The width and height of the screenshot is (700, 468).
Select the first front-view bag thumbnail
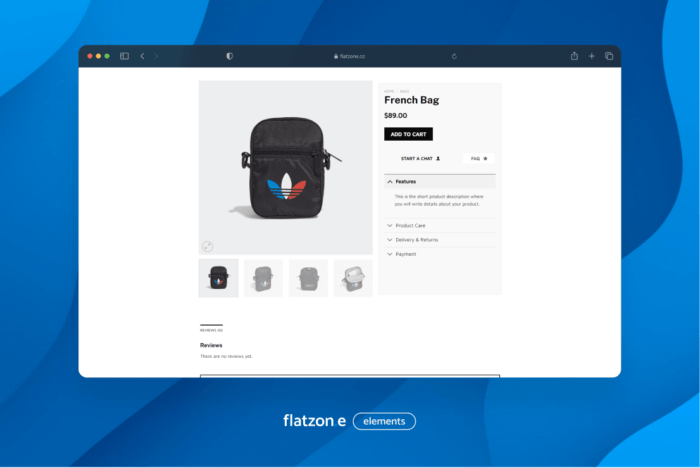[x=218, y=278]
